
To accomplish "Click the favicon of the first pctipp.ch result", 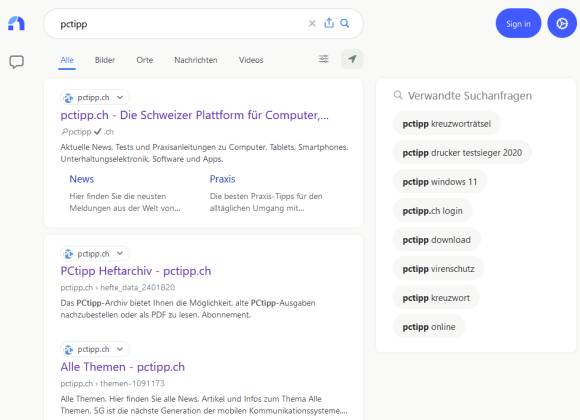I will tap(68, 98).
